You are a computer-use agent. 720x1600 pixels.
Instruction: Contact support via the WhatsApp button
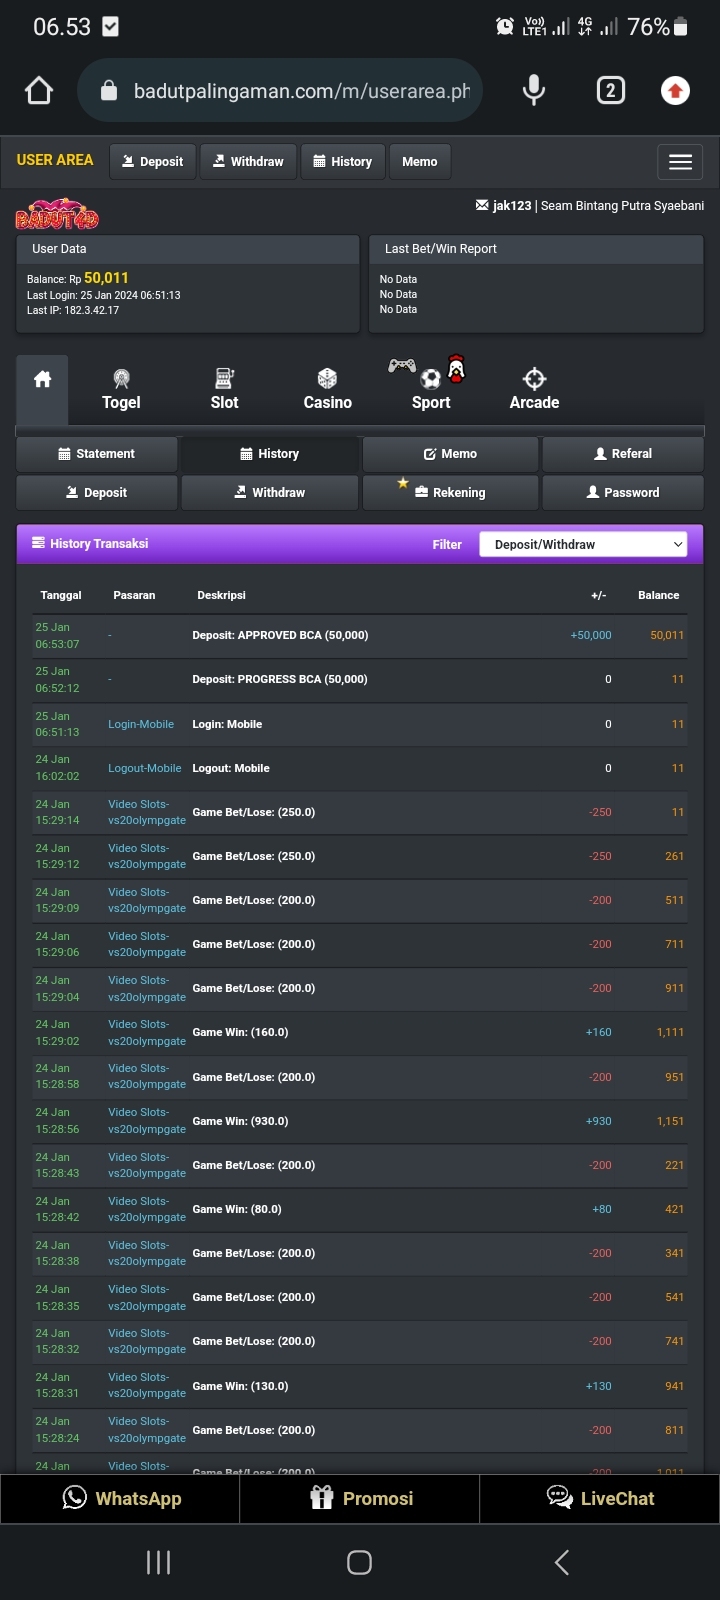pos(121,1498)
